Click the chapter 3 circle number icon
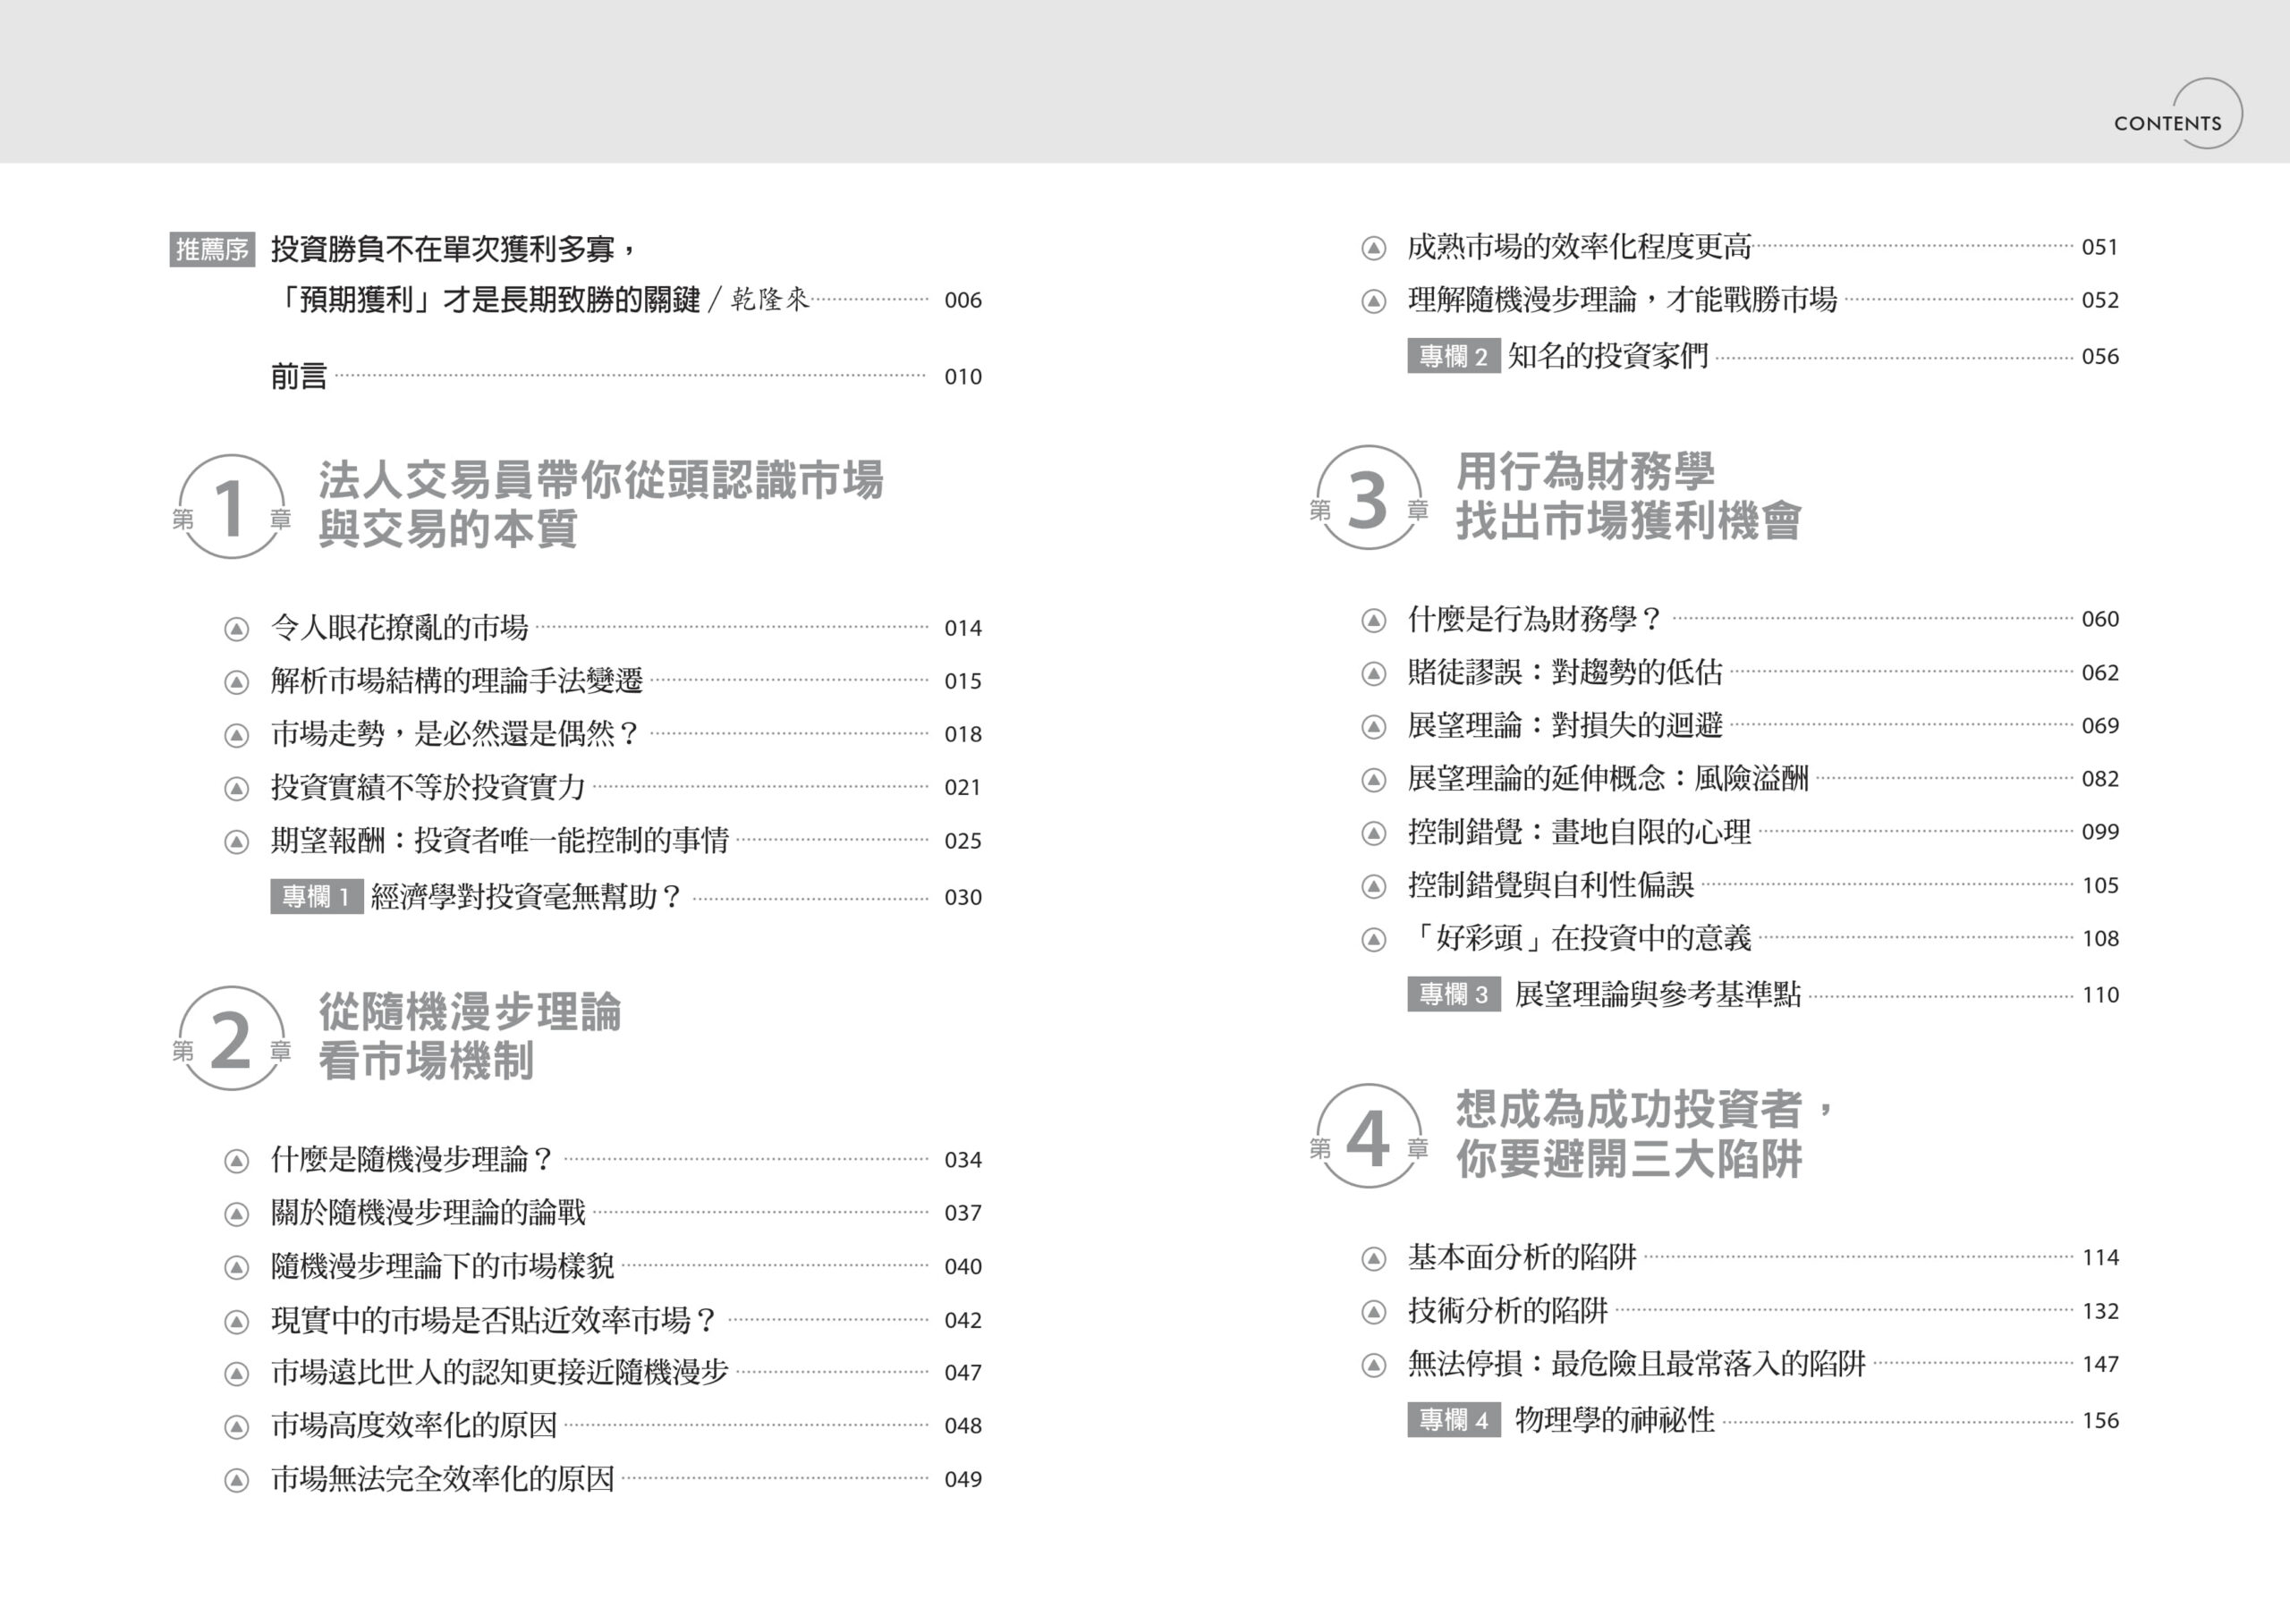2290x1624 pixels. (1368, 498)
